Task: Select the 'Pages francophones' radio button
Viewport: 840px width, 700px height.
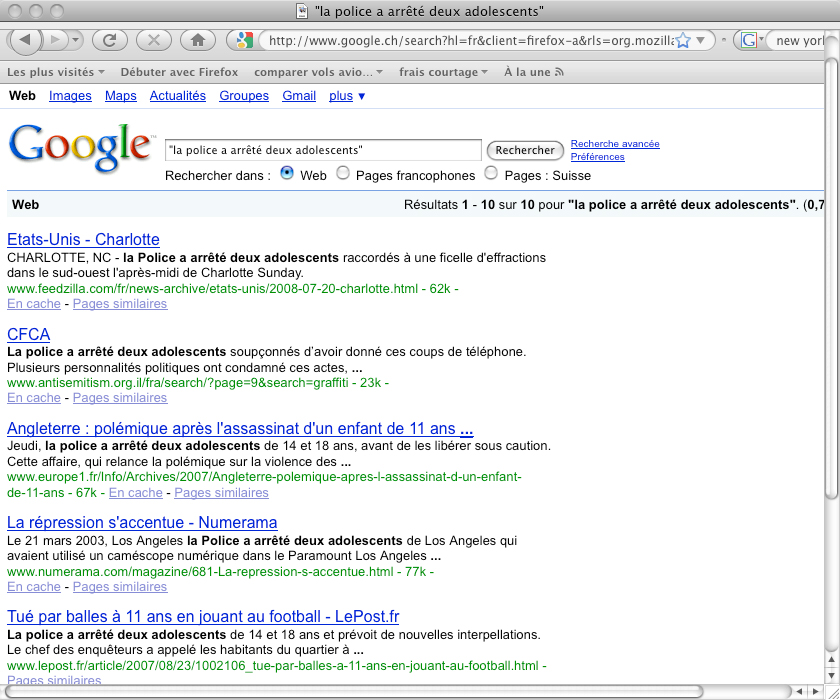Action: click(x=343, y=173)
